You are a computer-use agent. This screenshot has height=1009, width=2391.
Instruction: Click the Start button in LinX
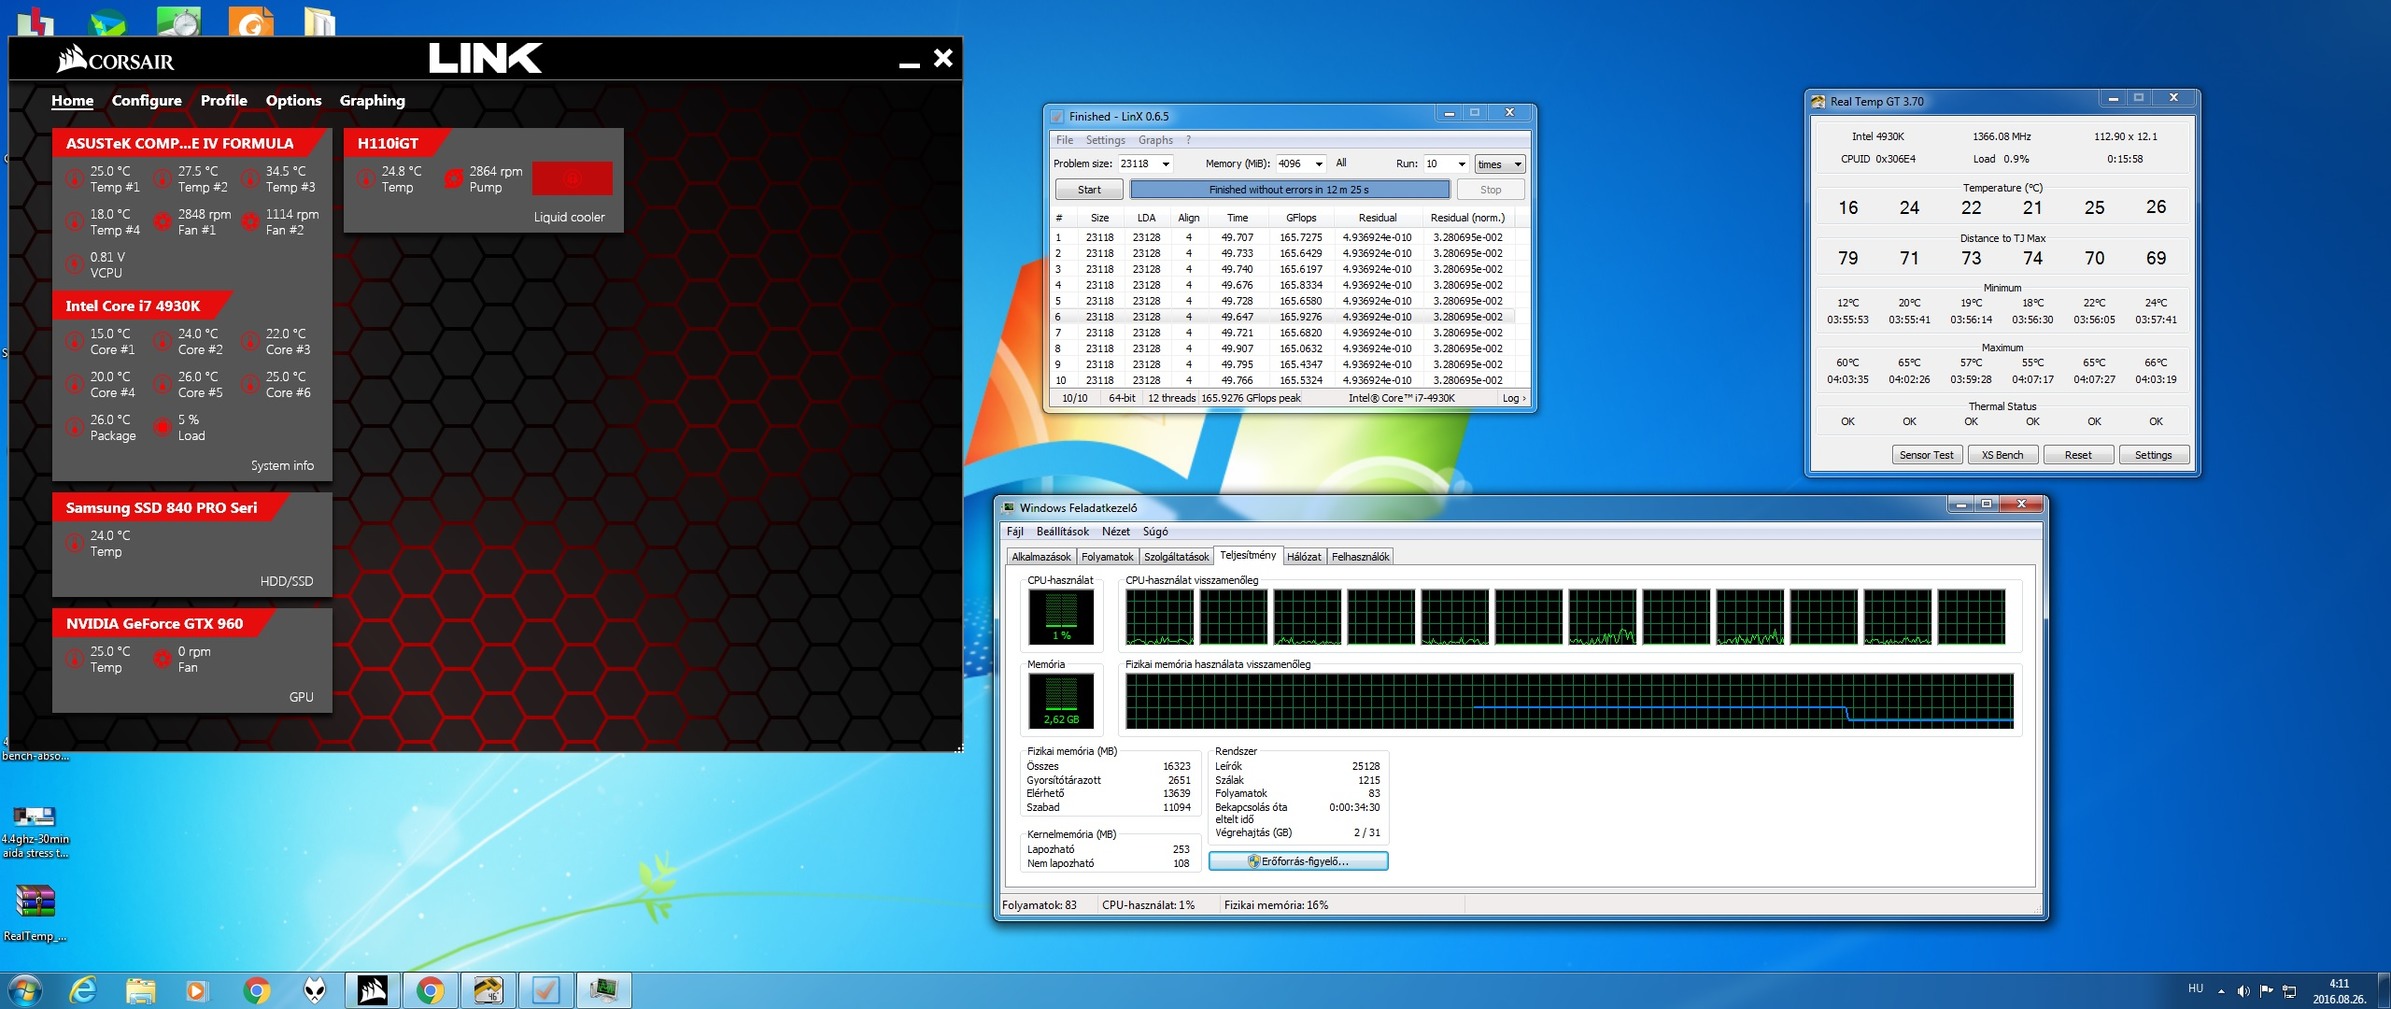[1089, 190]
